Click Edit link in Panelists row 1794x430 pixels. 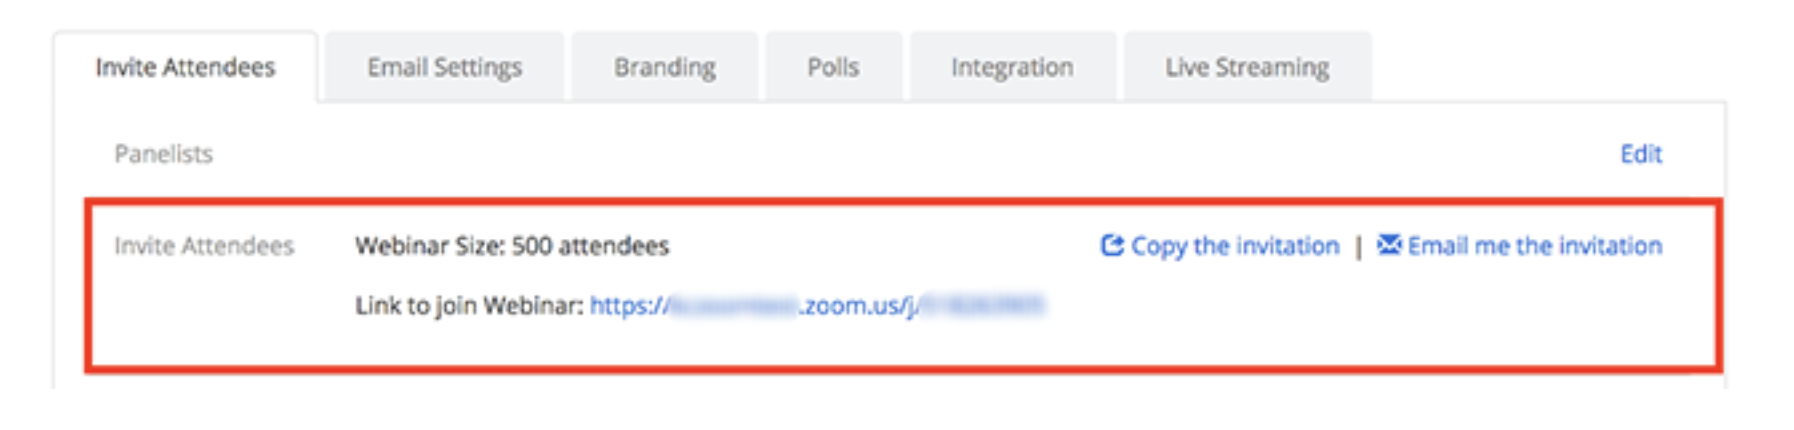click(x=1640, y=154)
